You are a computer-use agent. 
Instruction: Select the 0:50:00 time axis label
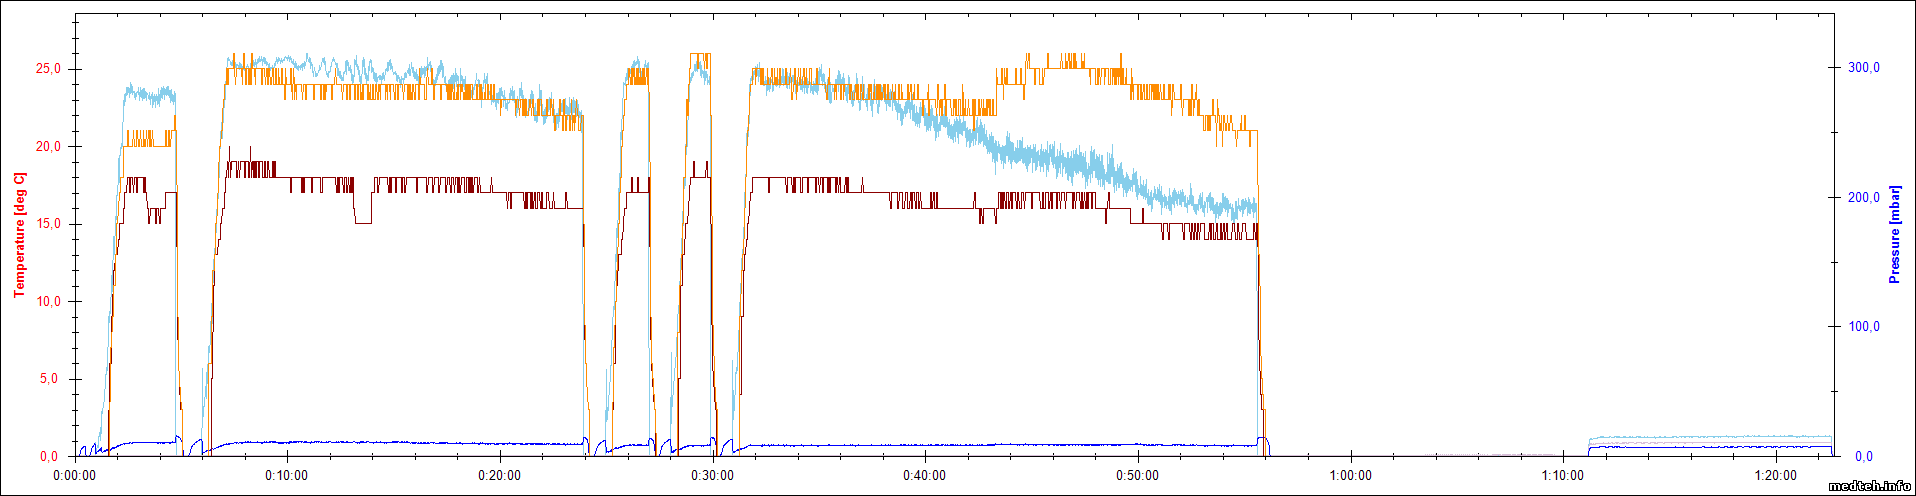click(x=1138, y=476)
